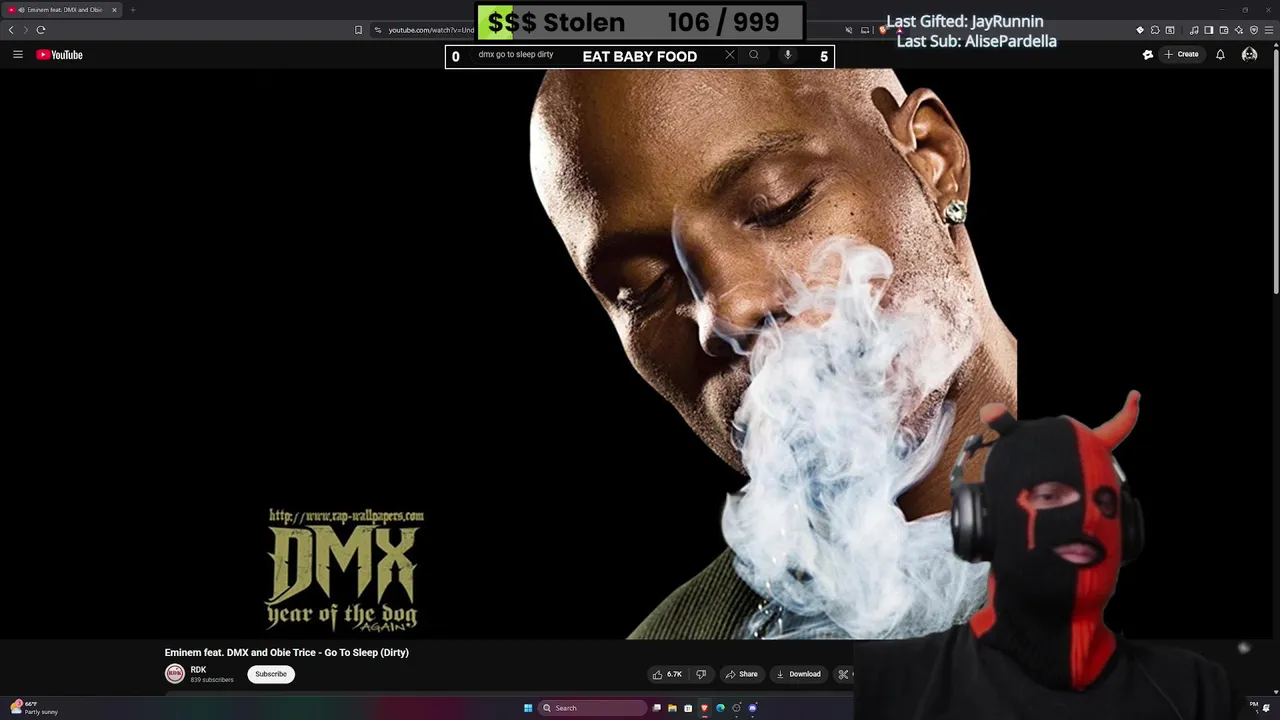Viewport: 1280px width, 720px height.
Task: Go back in the browser
Action: click(11, 30)
